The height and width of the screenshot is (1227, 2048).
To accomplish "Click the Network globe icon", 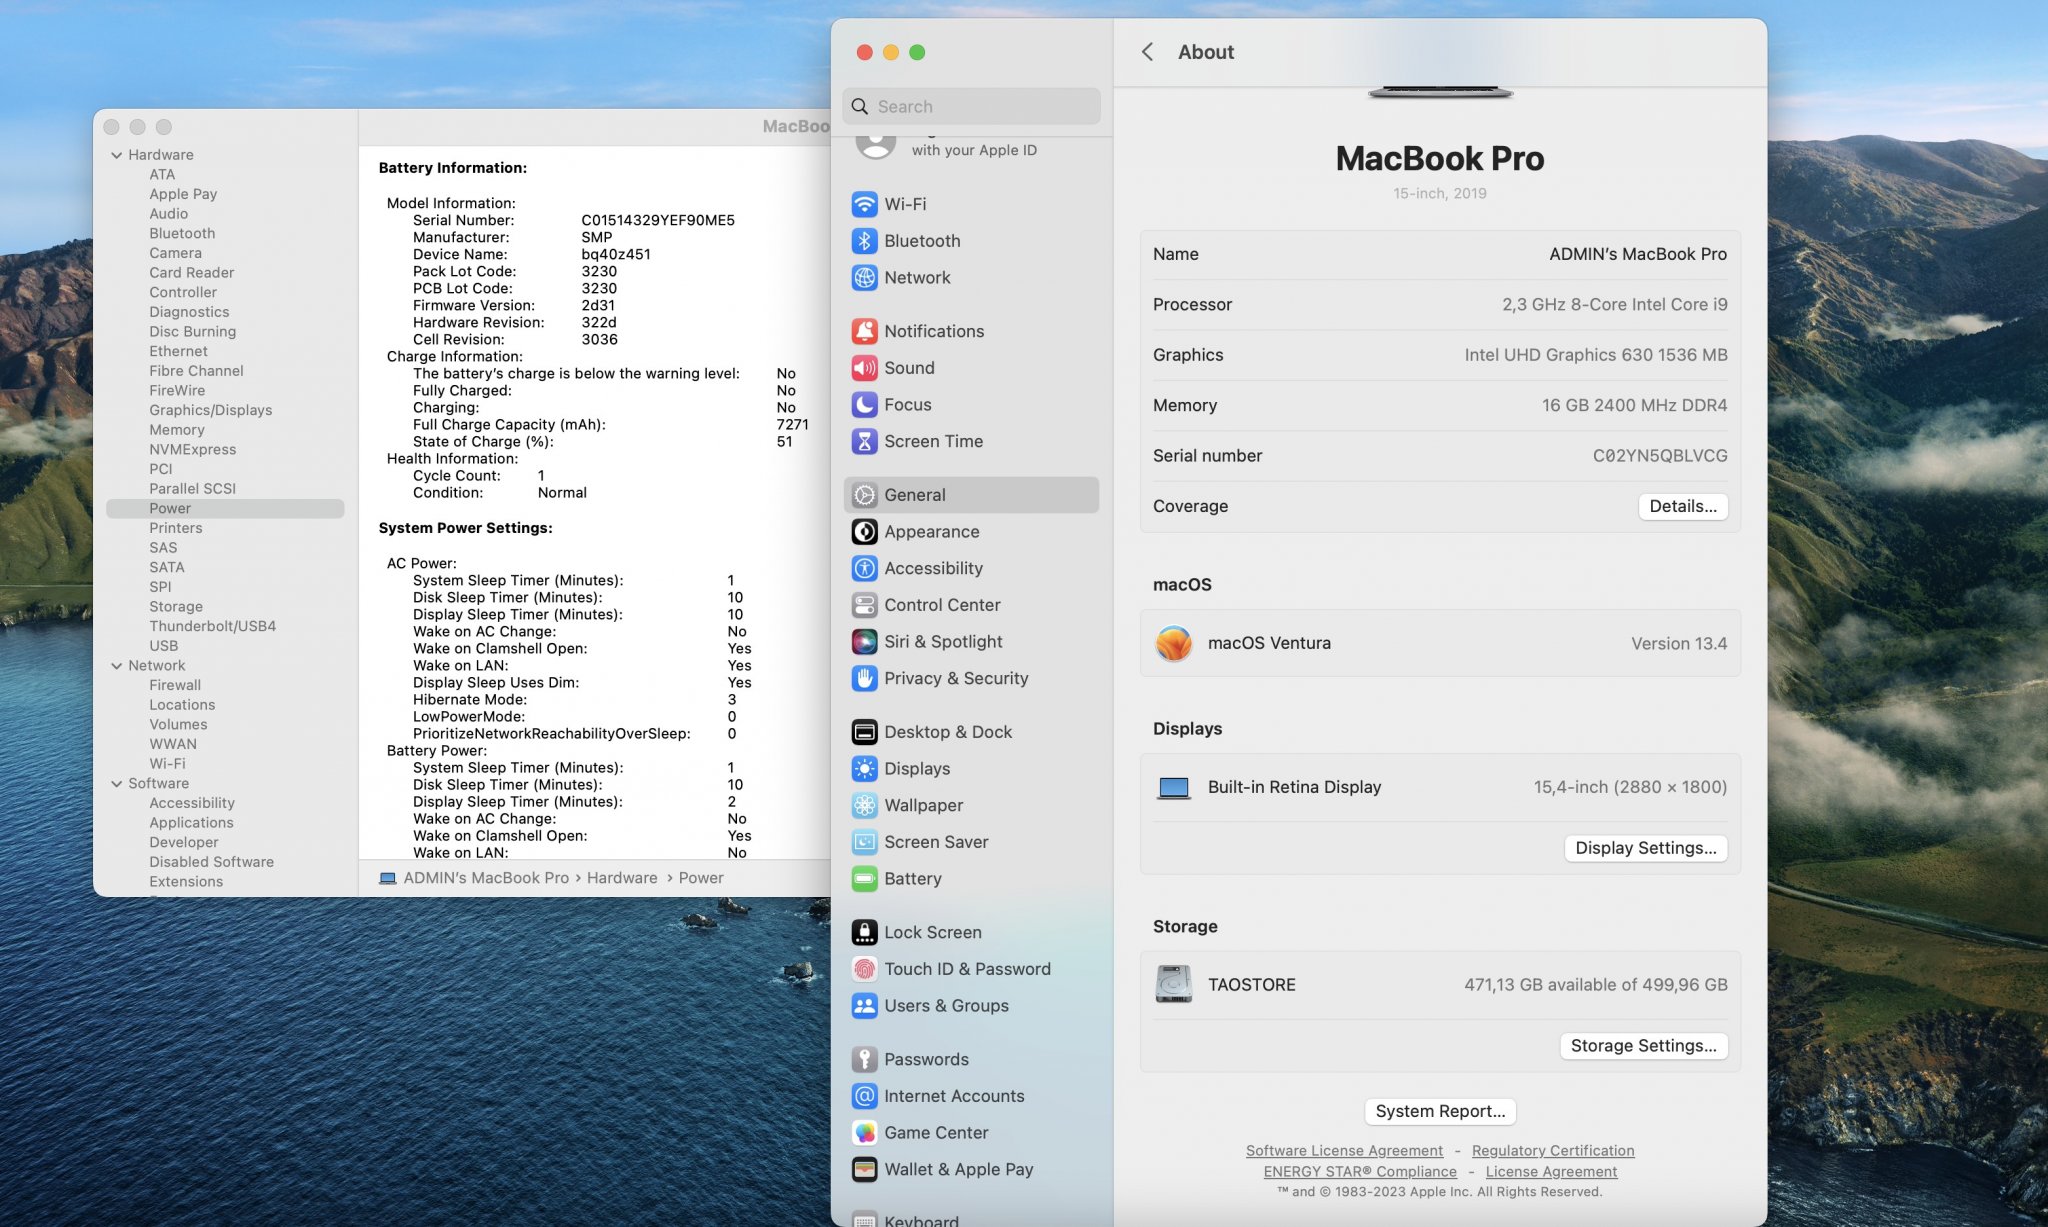I will [x=864, y=278].
